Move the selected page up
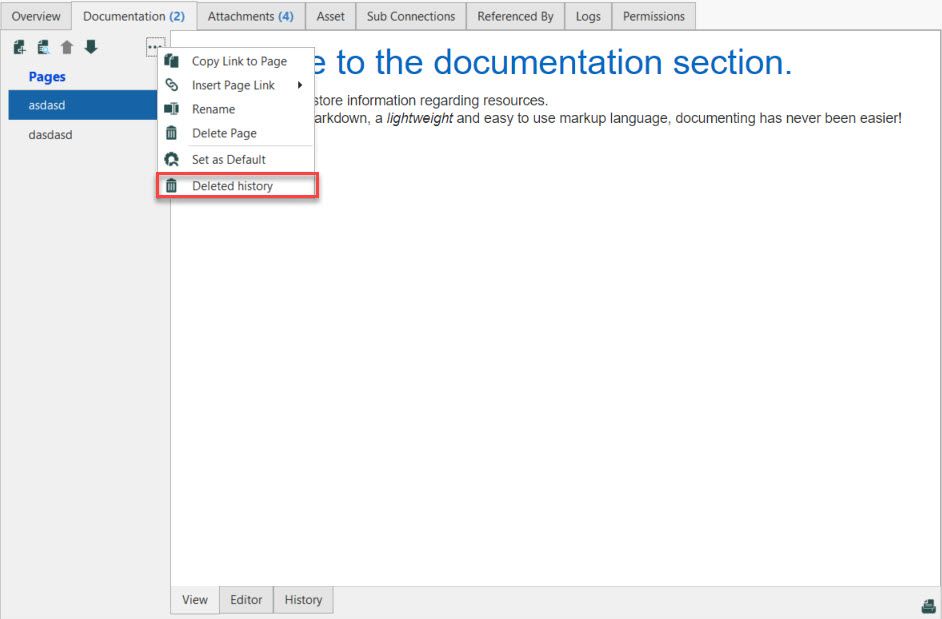Viewport: 942px width, 619px height. click(67, 46)
